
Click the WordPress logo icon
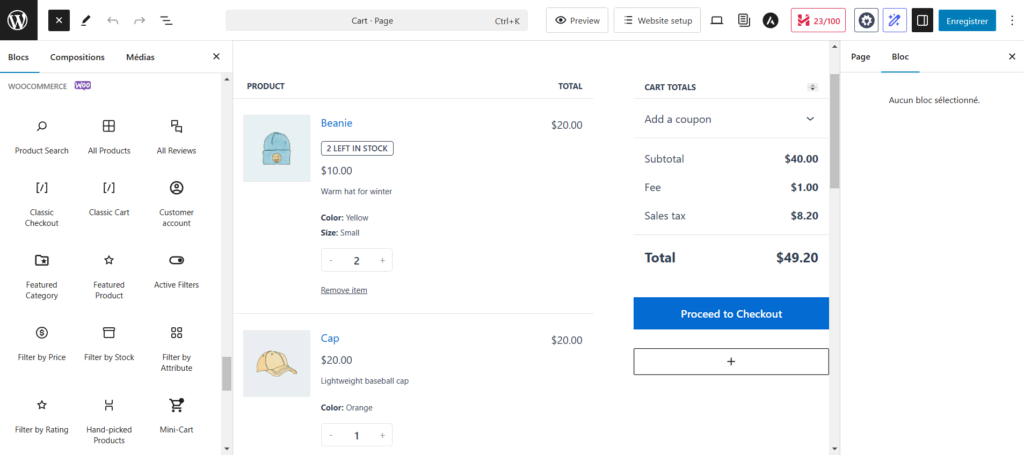[19, 19]
